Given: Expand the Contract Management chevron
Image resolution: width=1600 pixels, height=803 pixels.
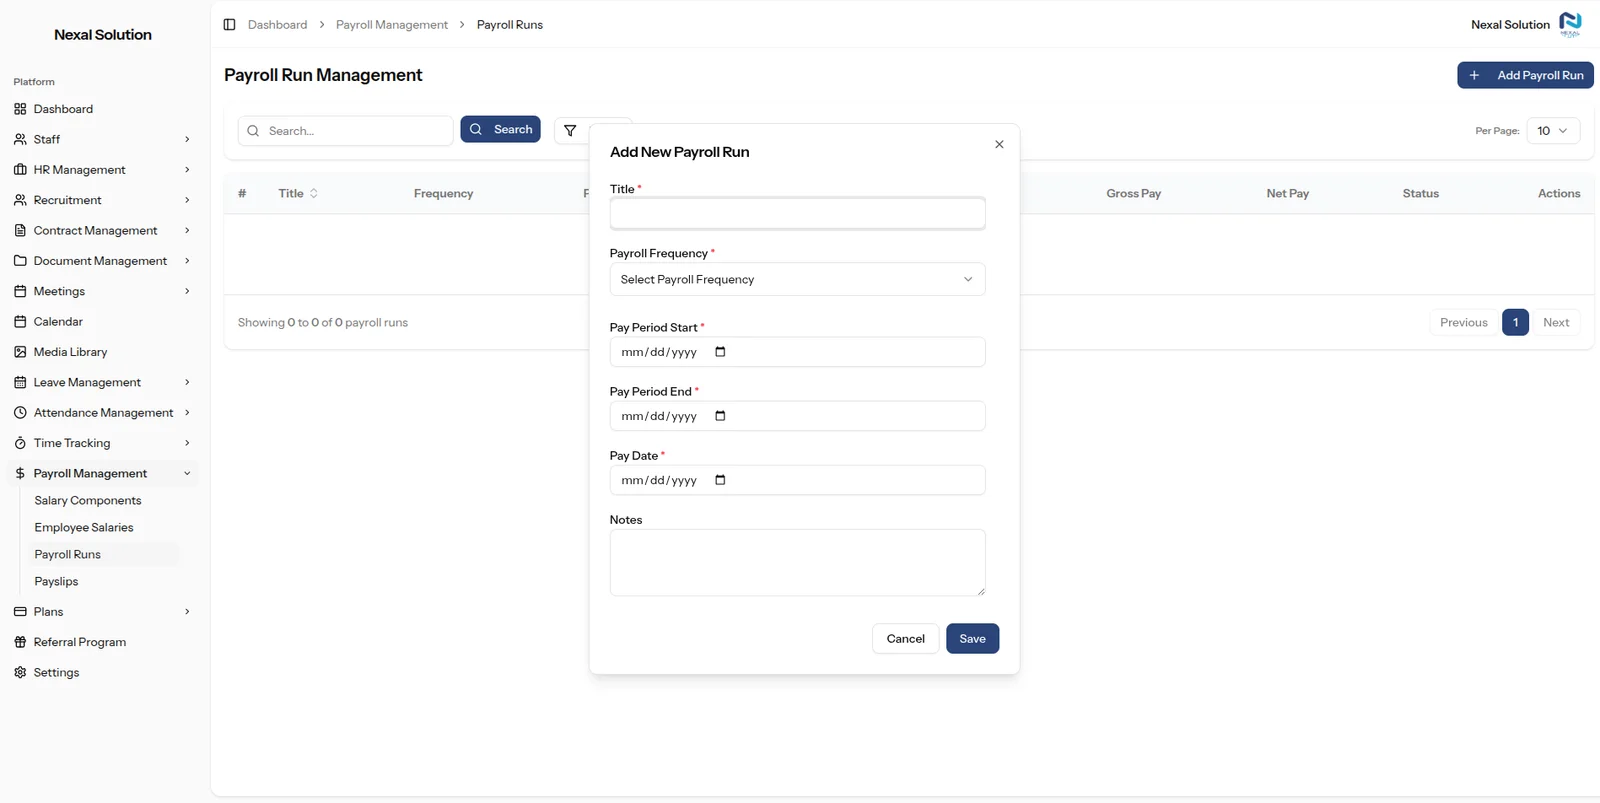Looking at the screenshot, I should [x=187, y=230].
